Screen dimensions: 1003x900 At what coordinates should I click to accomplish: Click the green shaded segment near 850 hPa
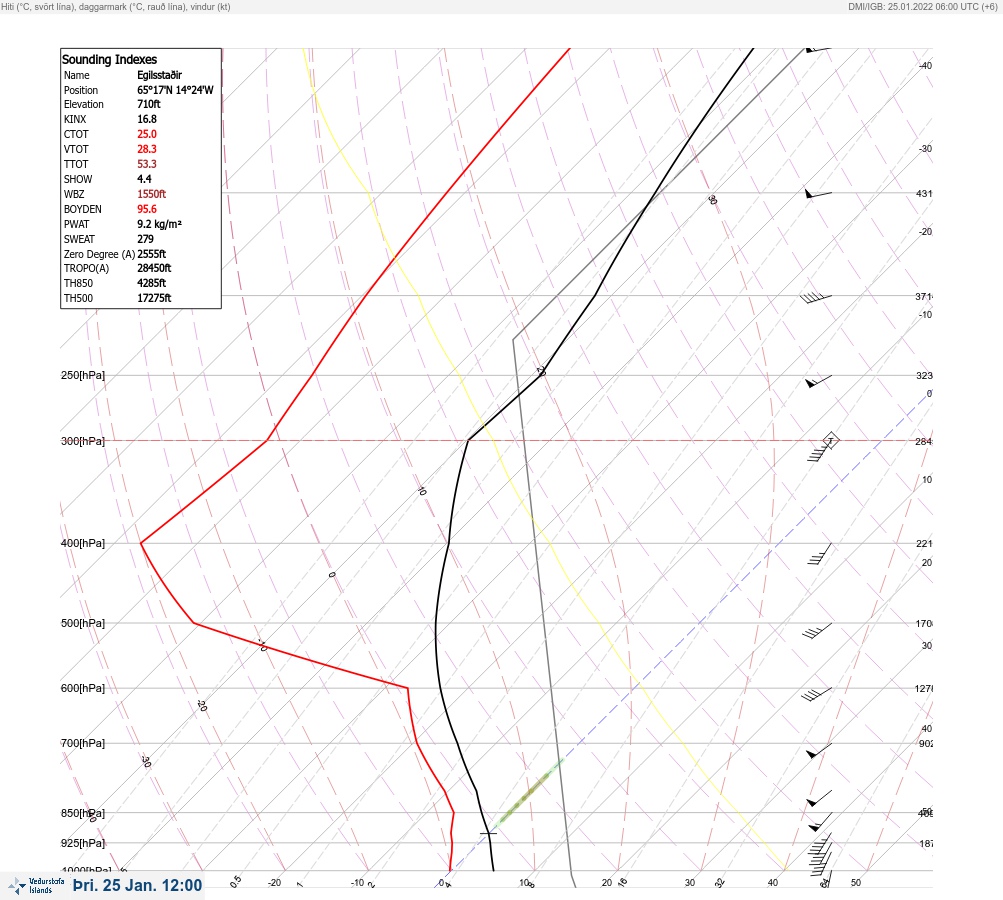point(530,791)
